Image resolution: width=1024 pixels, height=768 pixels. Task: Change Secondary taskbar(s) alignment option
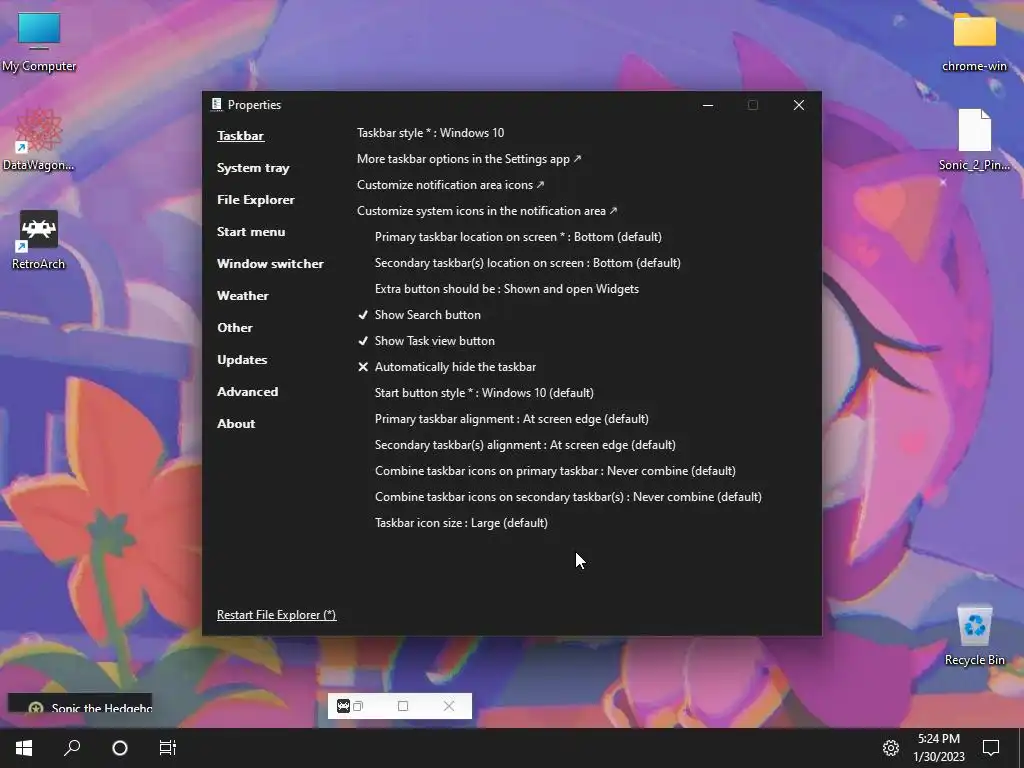[x=525, y=445]
